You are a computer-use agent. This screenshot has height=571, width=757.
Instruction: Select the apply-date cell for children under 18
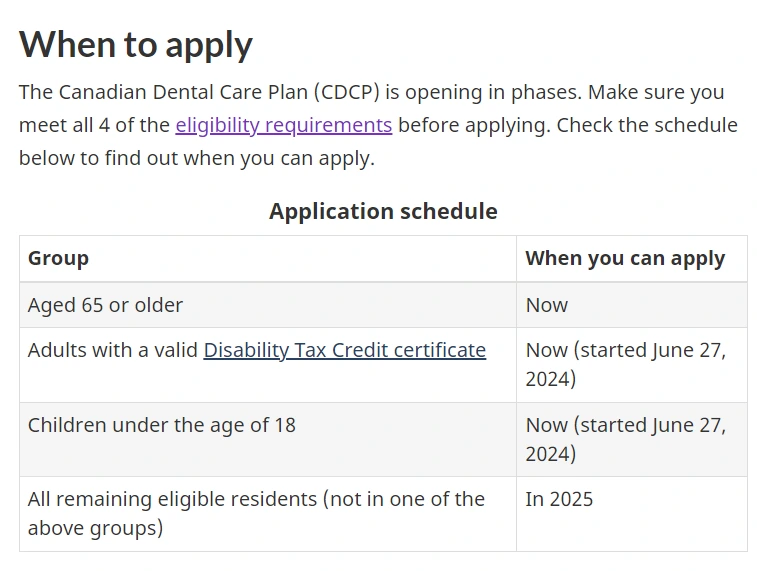pyautogui.click(x=625, y=439)
